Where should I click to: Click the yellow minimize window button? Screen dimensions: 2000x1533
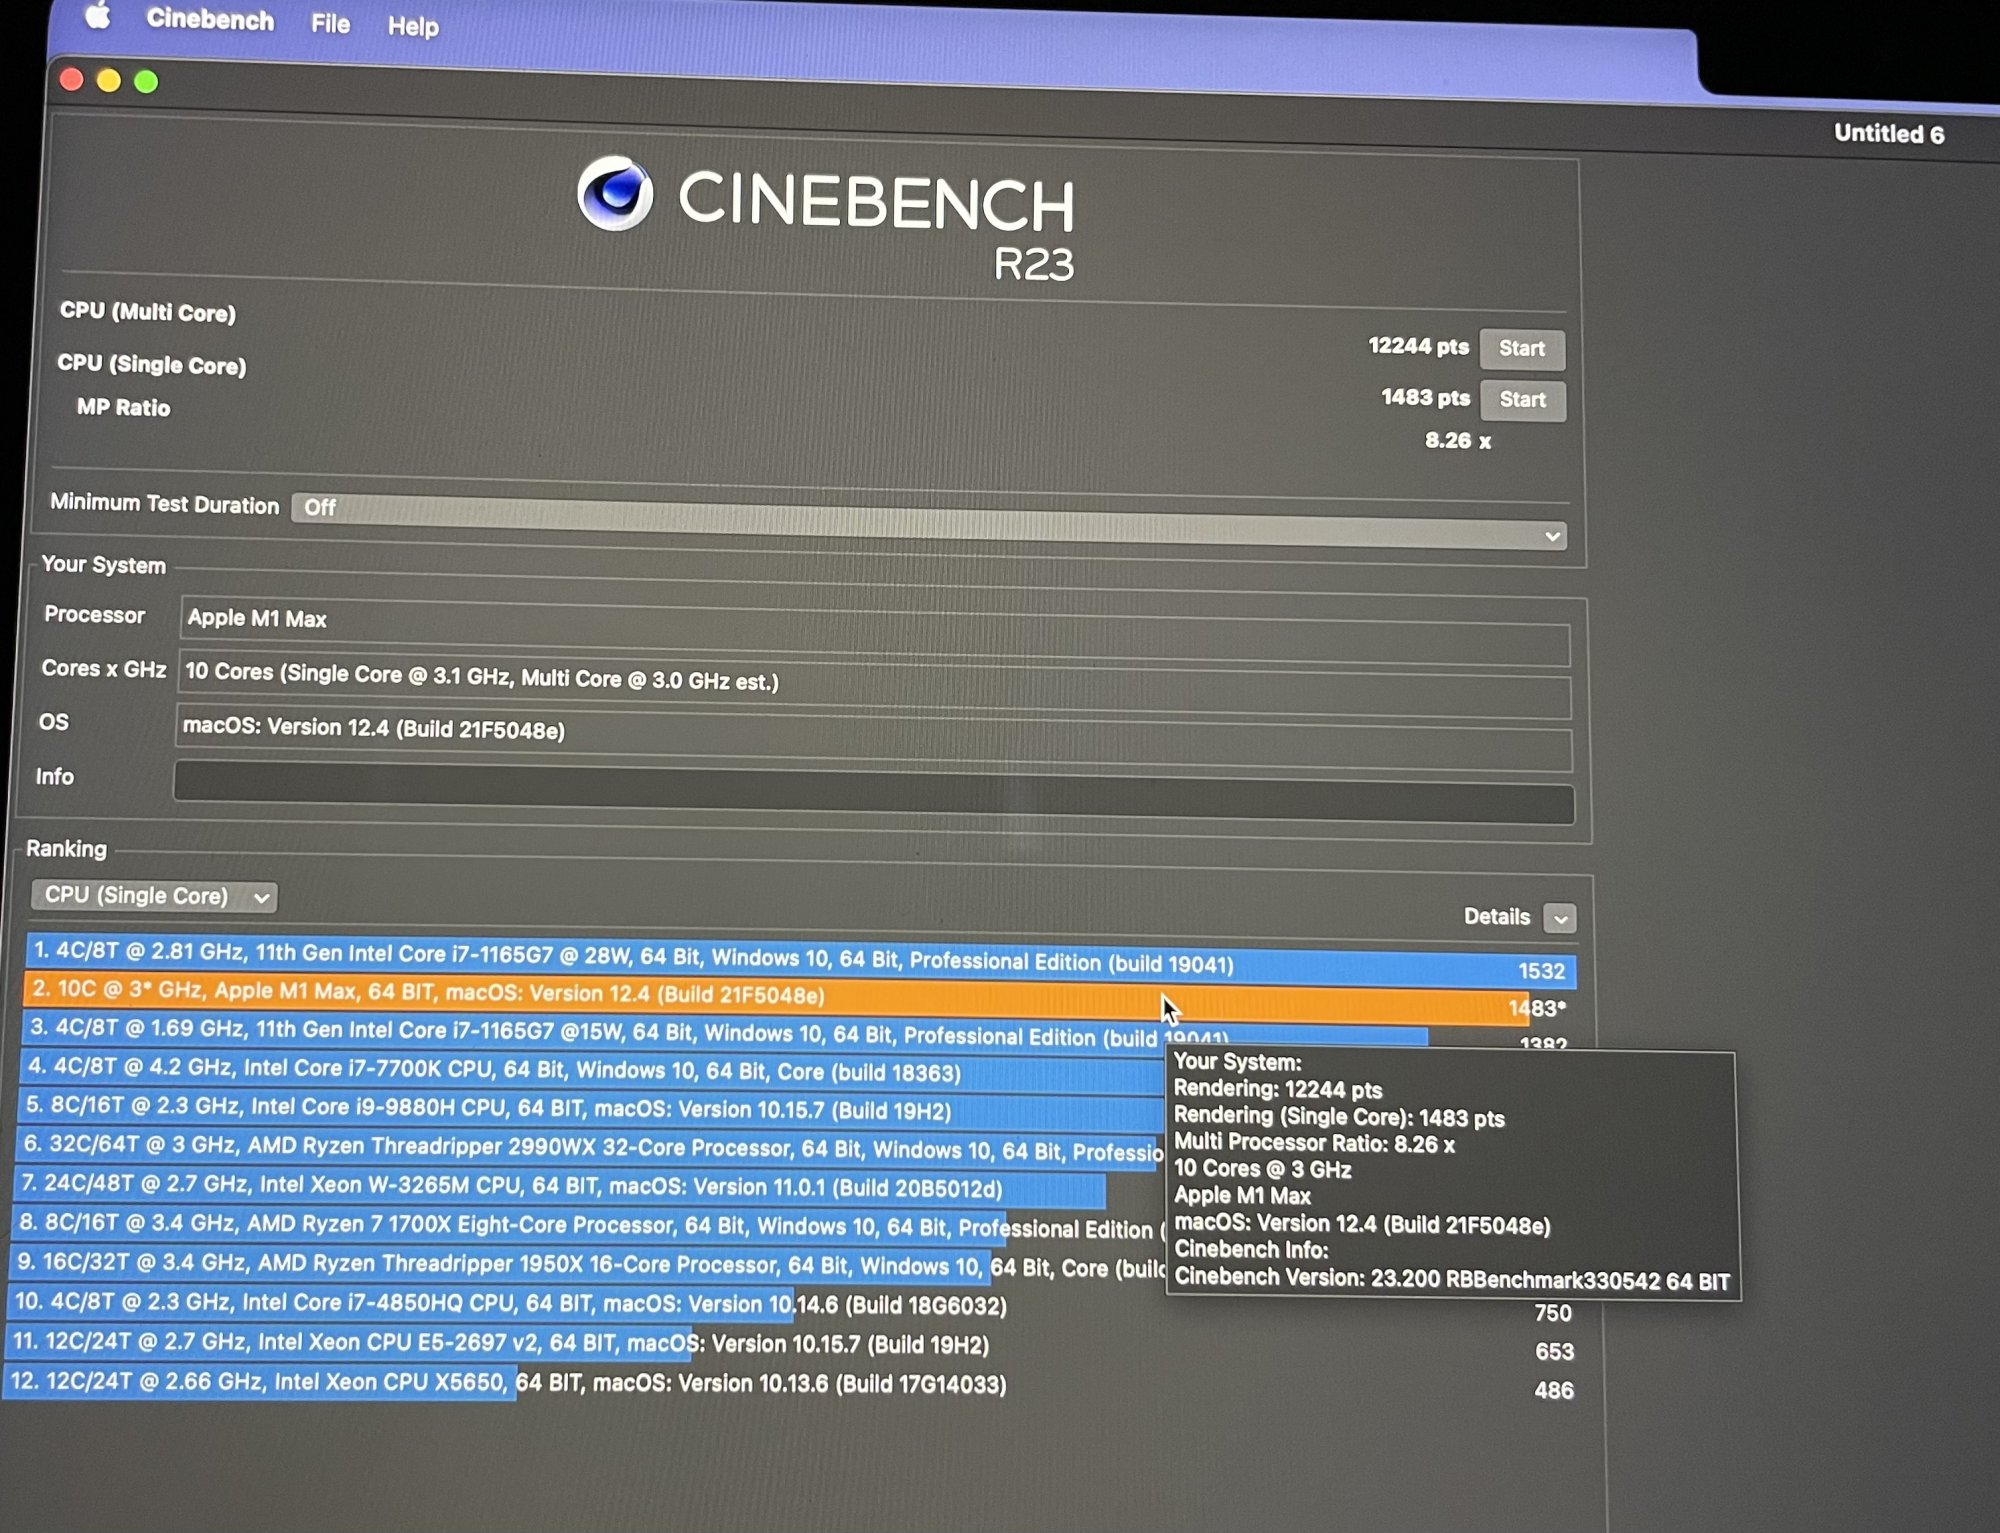[109, 80]
